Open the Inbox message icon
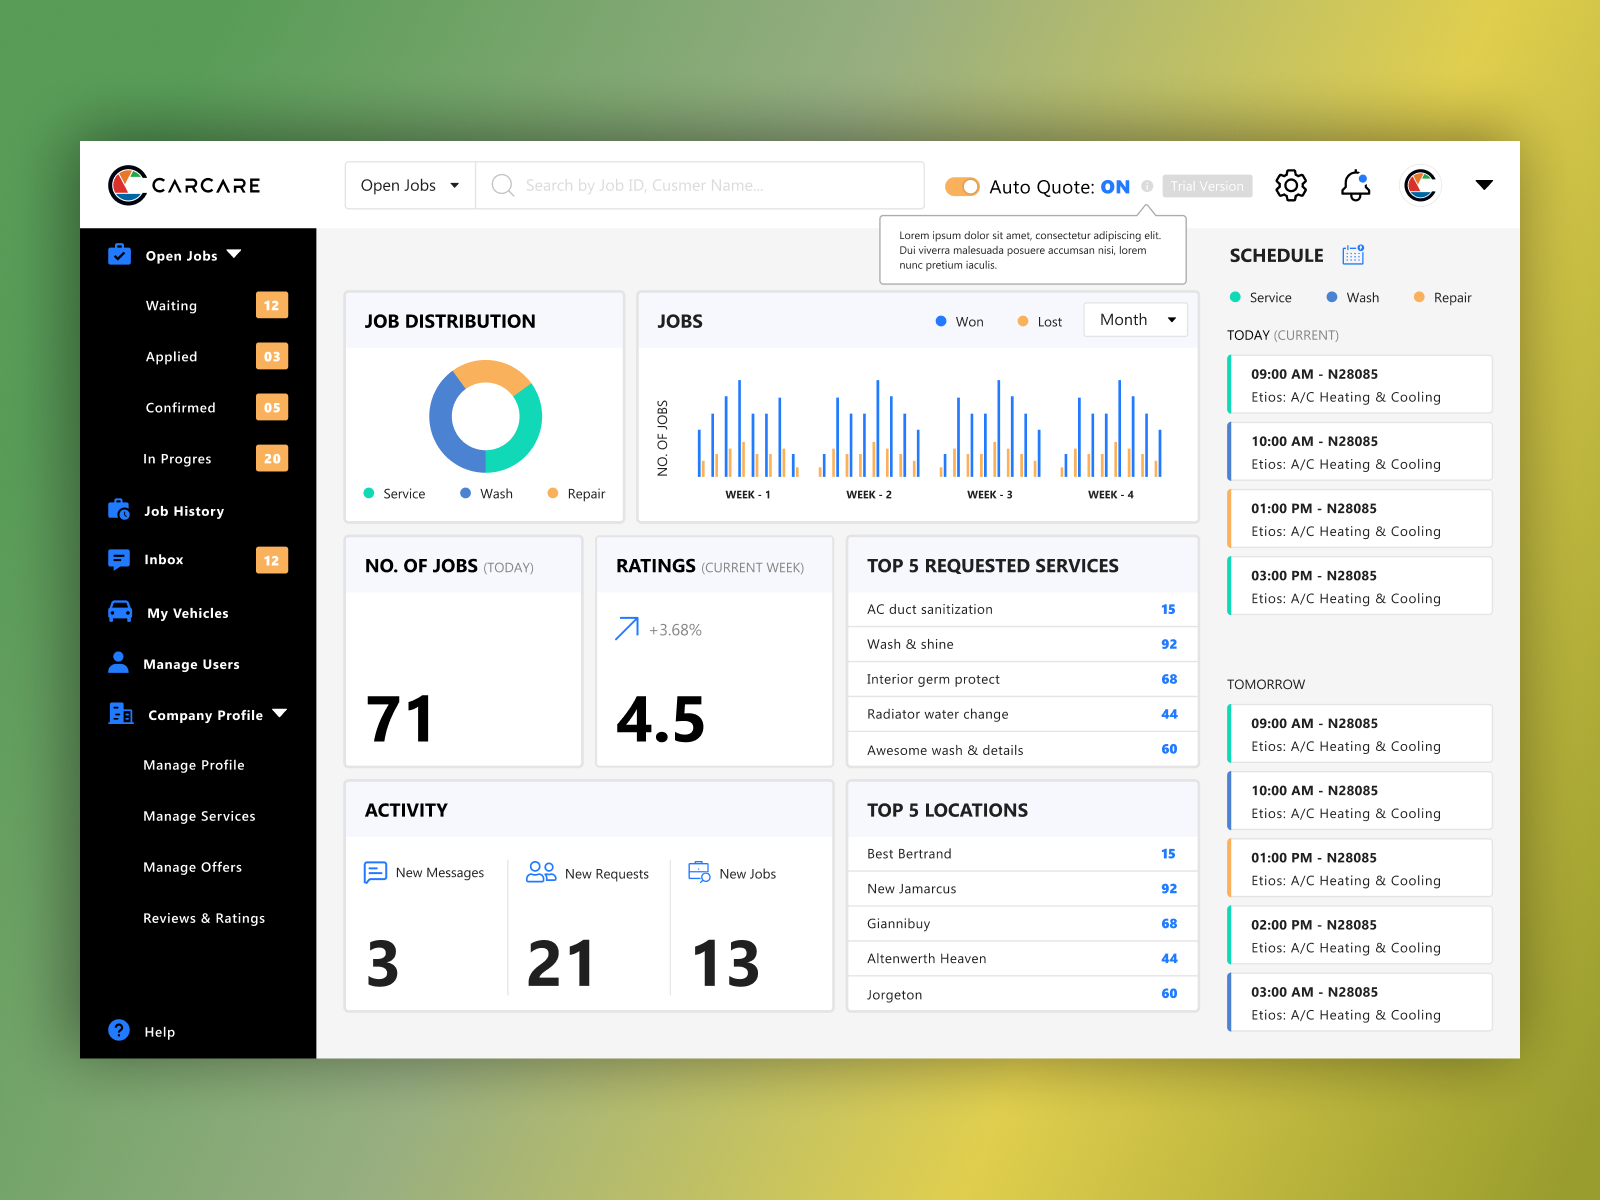 pyautogui.click(x=118, y=559)
